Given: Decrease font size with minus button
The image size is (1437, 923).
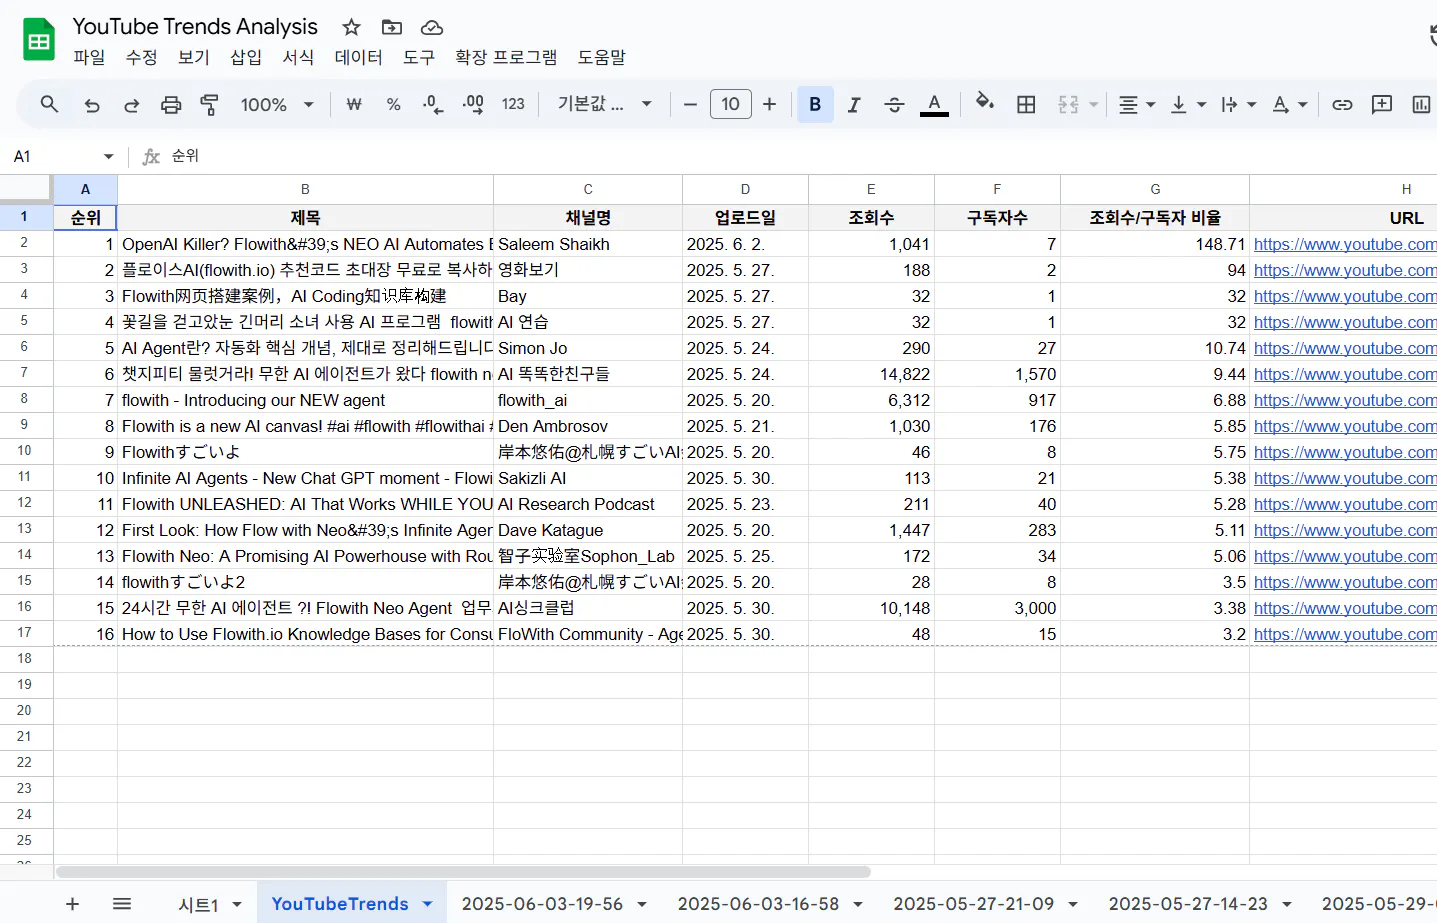Looking at the screenshot, I should [x=690, y=104].
